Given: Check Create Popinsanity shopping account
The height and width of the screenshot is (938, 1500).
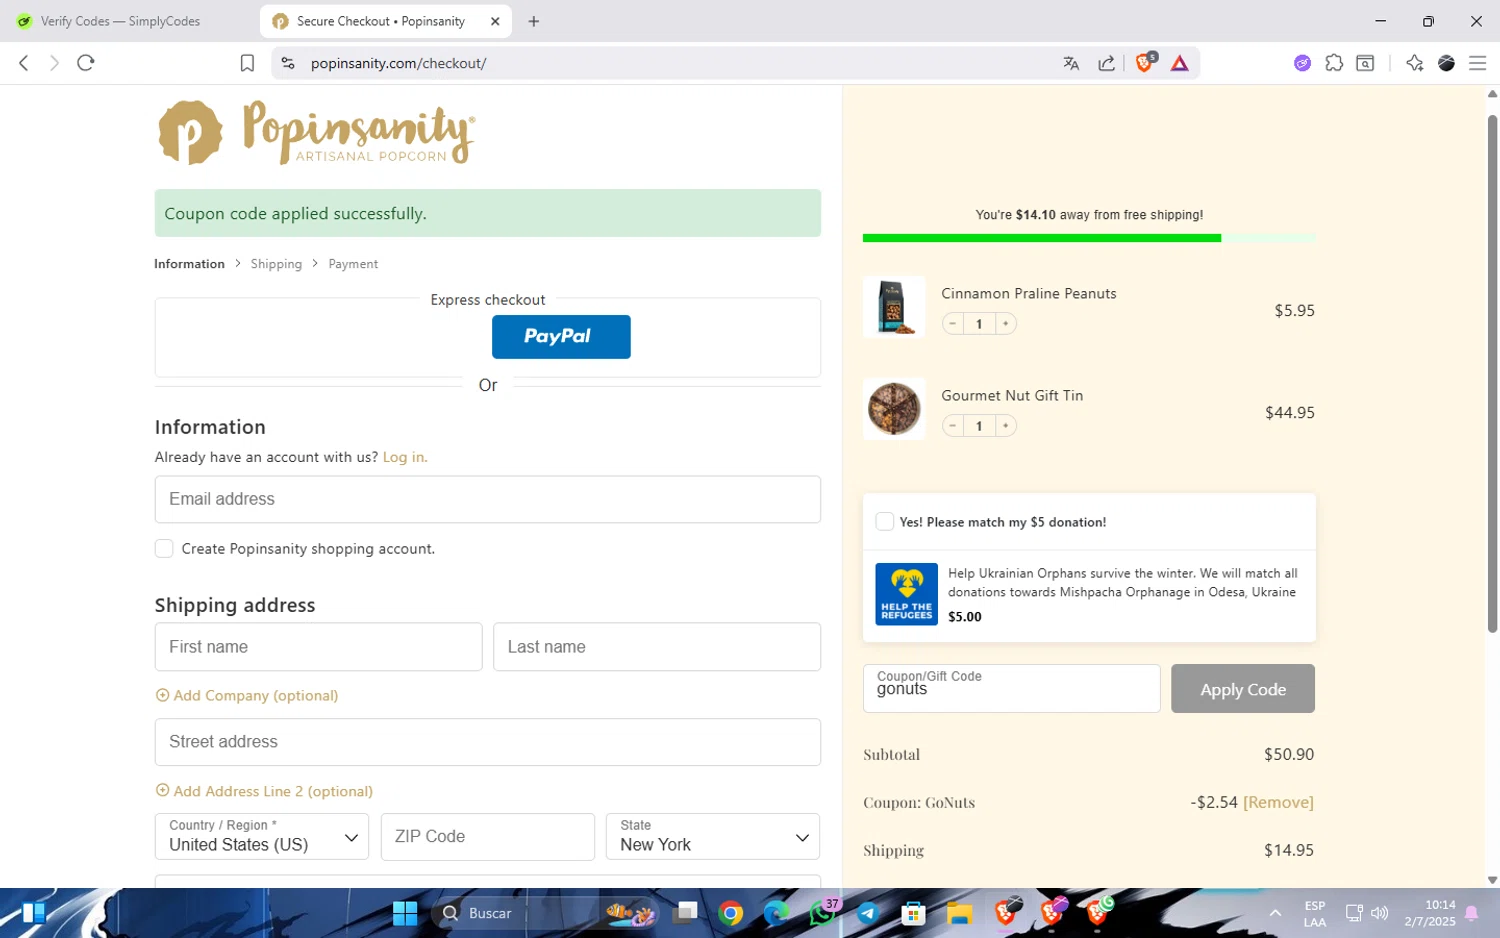Looking at the screenshot, I should (164, 549).
